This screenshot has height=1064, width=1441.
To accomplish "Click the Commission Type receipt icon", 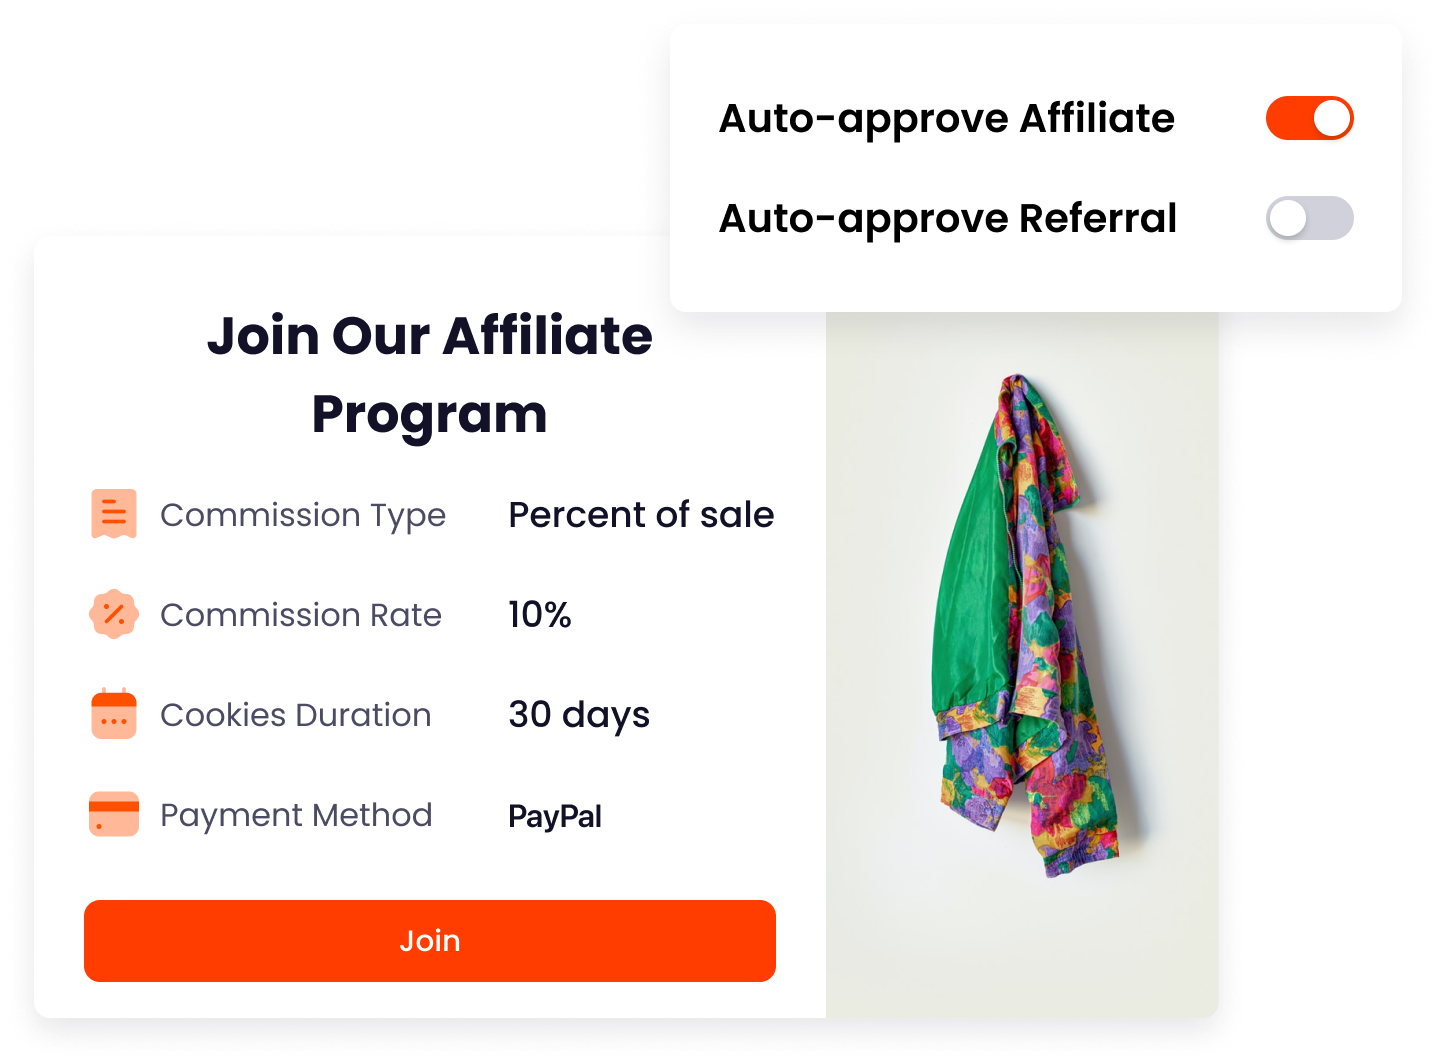I will 114,514.
